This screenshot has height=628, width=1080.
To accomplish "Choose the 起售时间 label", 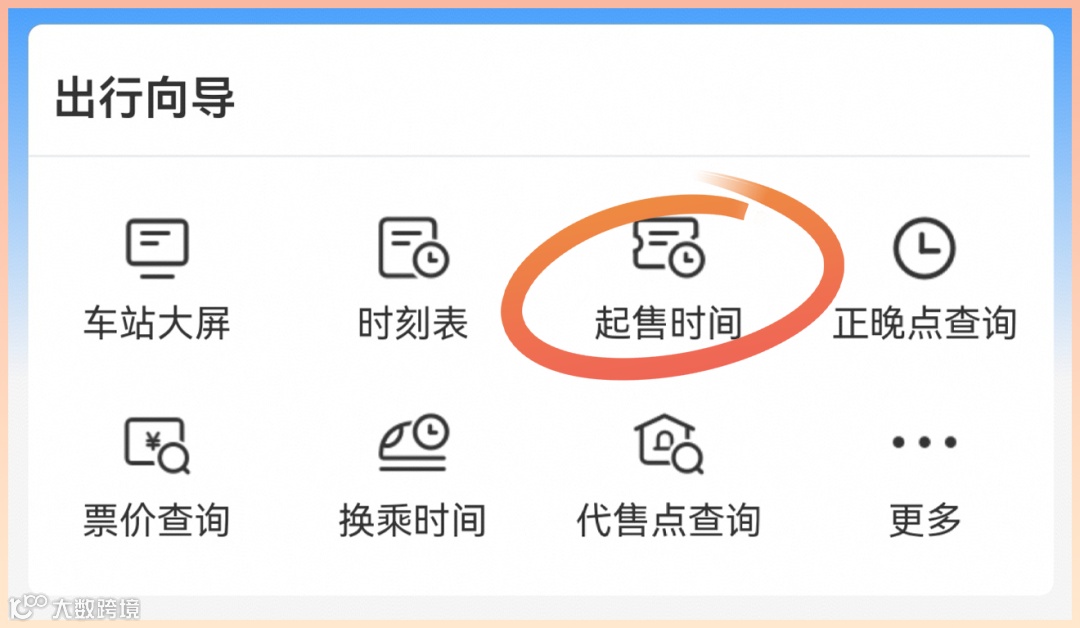I will tap(669, 323).
